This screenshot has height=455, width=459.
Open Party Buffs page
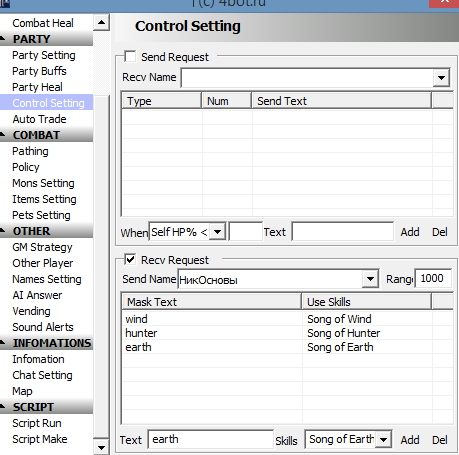pos(39,71)
